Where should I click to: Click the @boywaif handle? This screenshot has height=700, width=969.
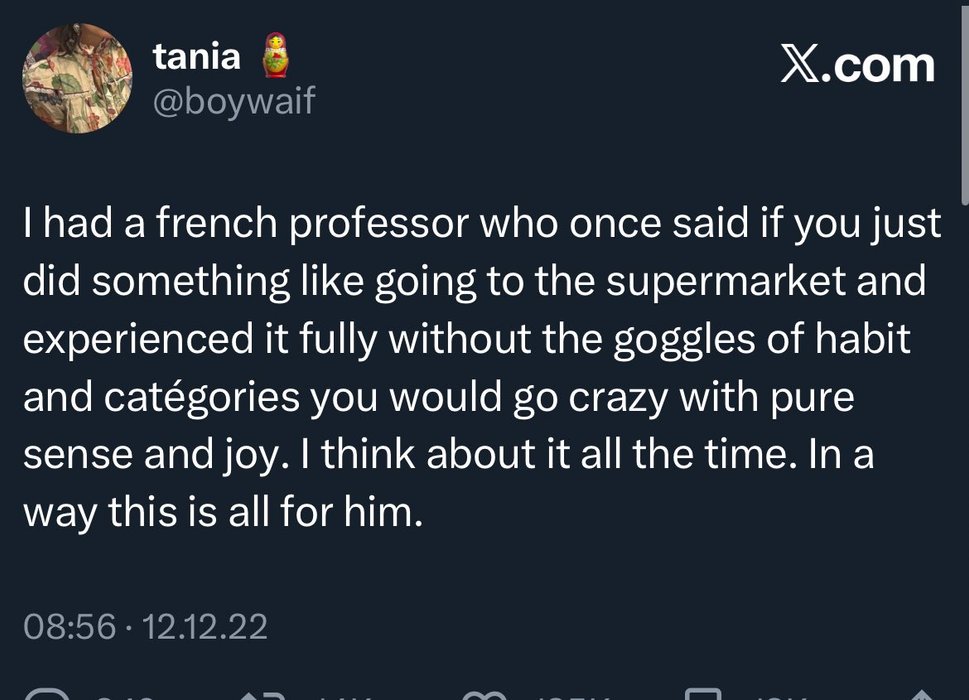coord(233,100)
